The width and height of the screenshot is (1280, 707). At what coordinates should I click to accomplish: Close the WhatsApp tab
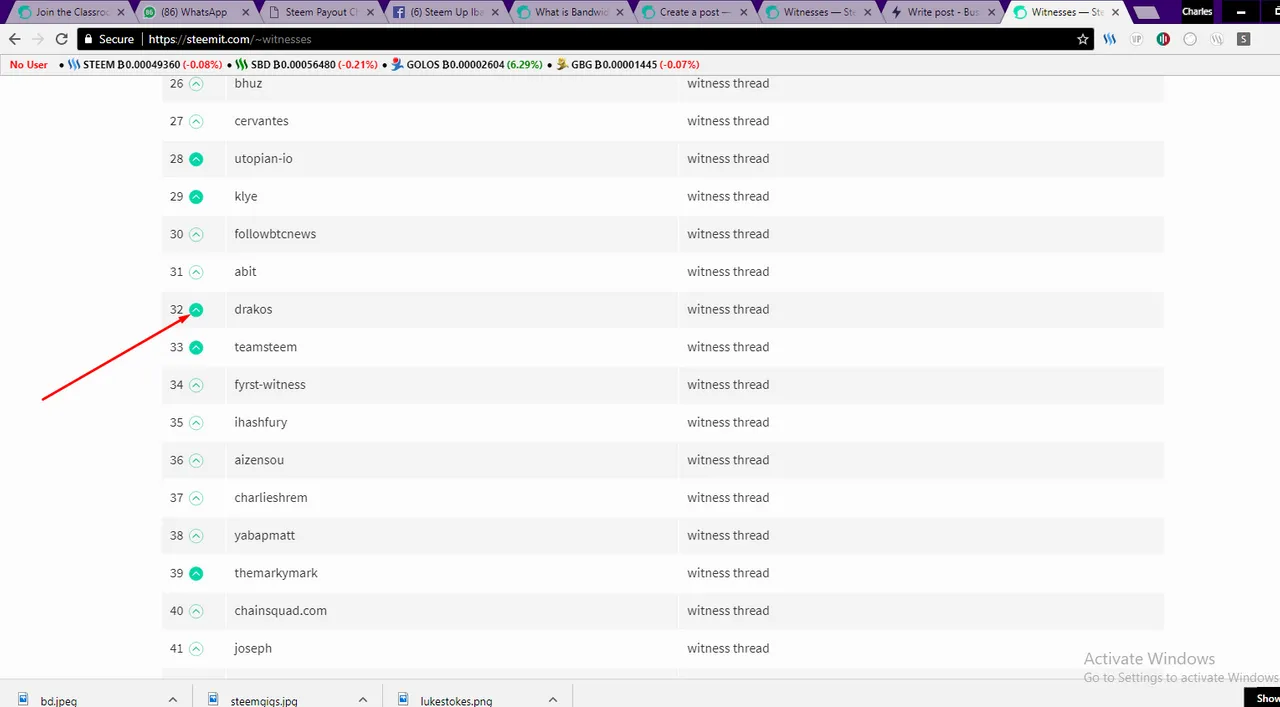(246, 13)
